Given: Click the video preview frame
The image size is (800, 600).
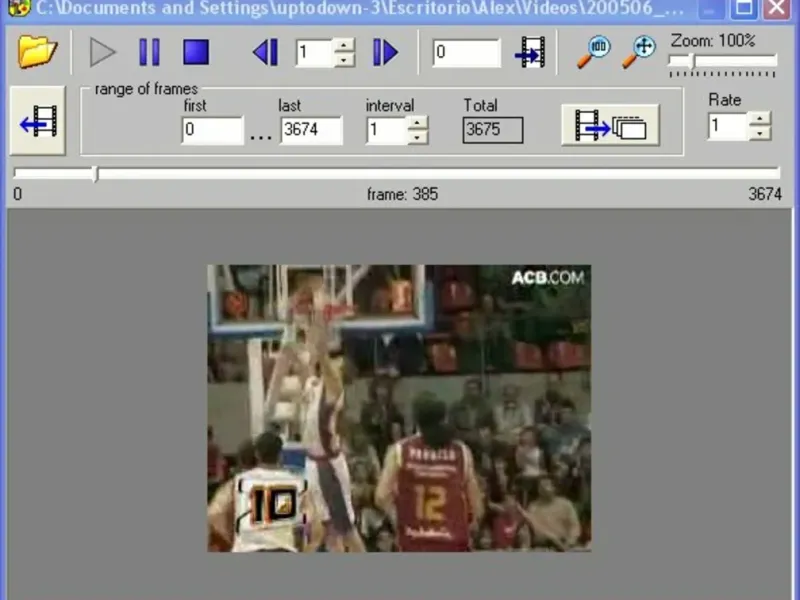Looking at the screenshot, I should pyautogui.click(x=399, y=408).
